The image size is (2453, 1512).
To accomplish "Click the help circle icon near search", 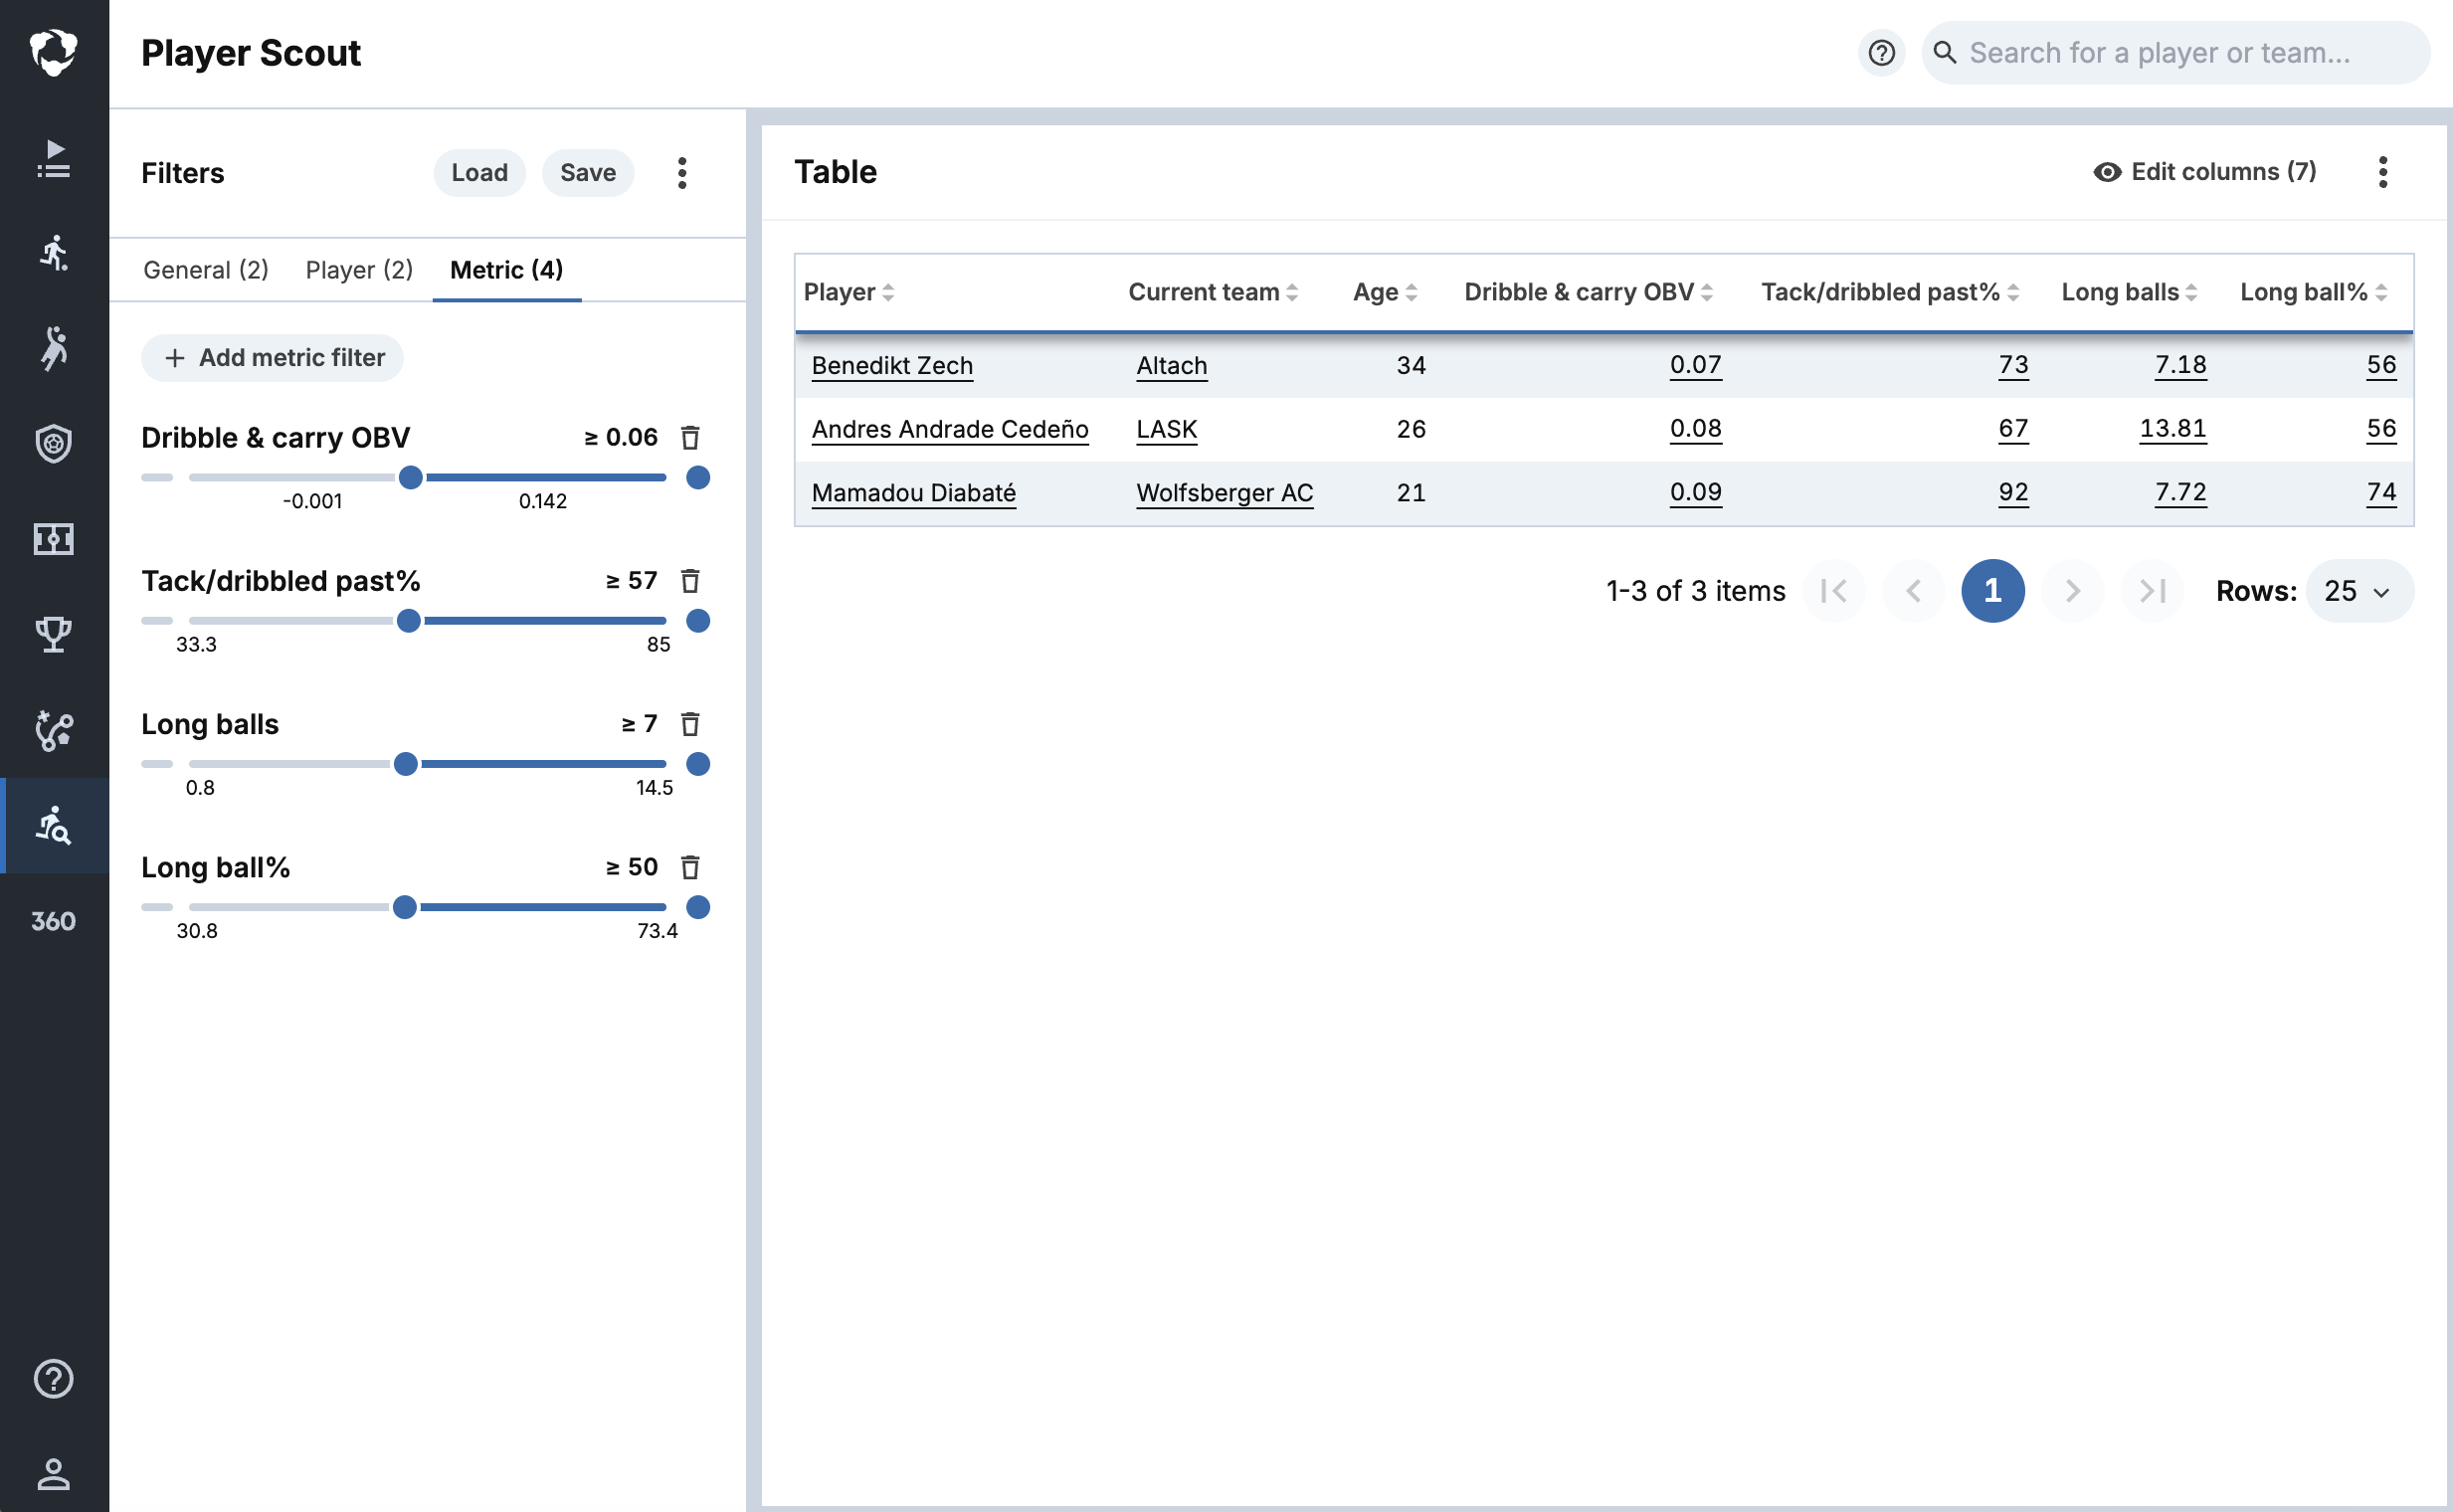I will click(x=1881, y=53).
